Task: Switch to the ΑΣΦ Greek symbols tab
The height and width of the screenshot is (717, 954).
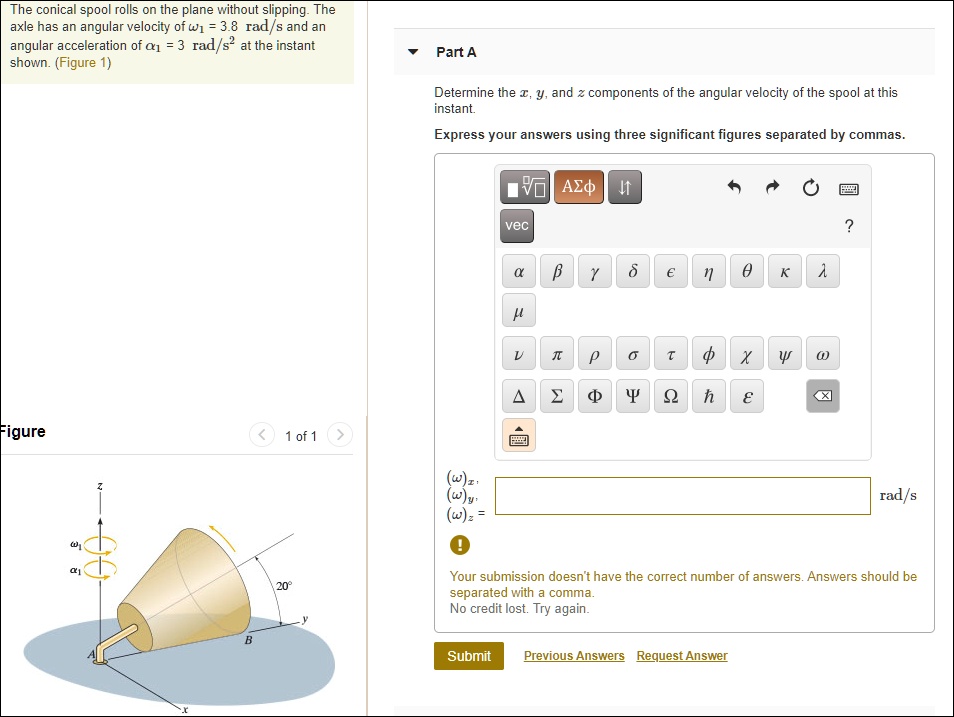Action: [578, 186]
